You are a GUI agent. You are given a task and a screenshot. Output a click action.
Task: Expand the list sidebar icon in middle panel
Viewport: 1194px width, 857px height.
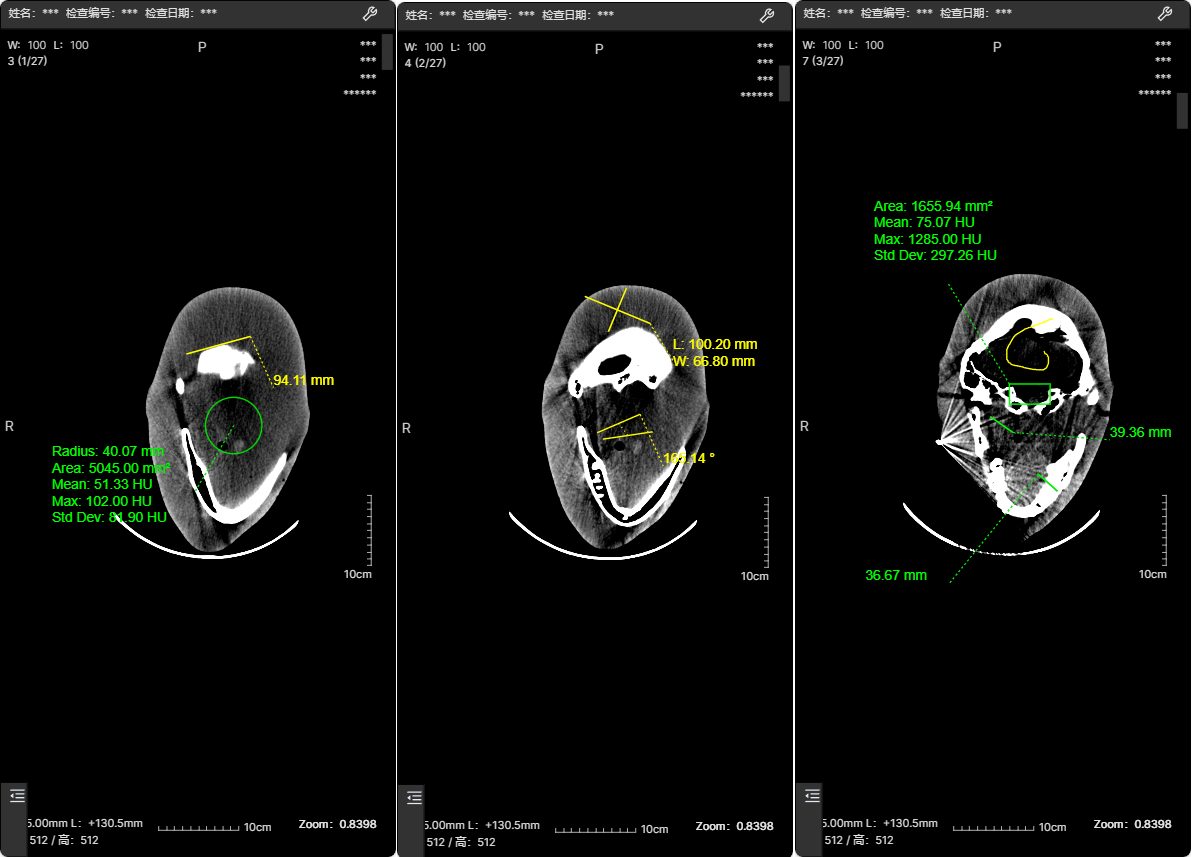point(414,797)
